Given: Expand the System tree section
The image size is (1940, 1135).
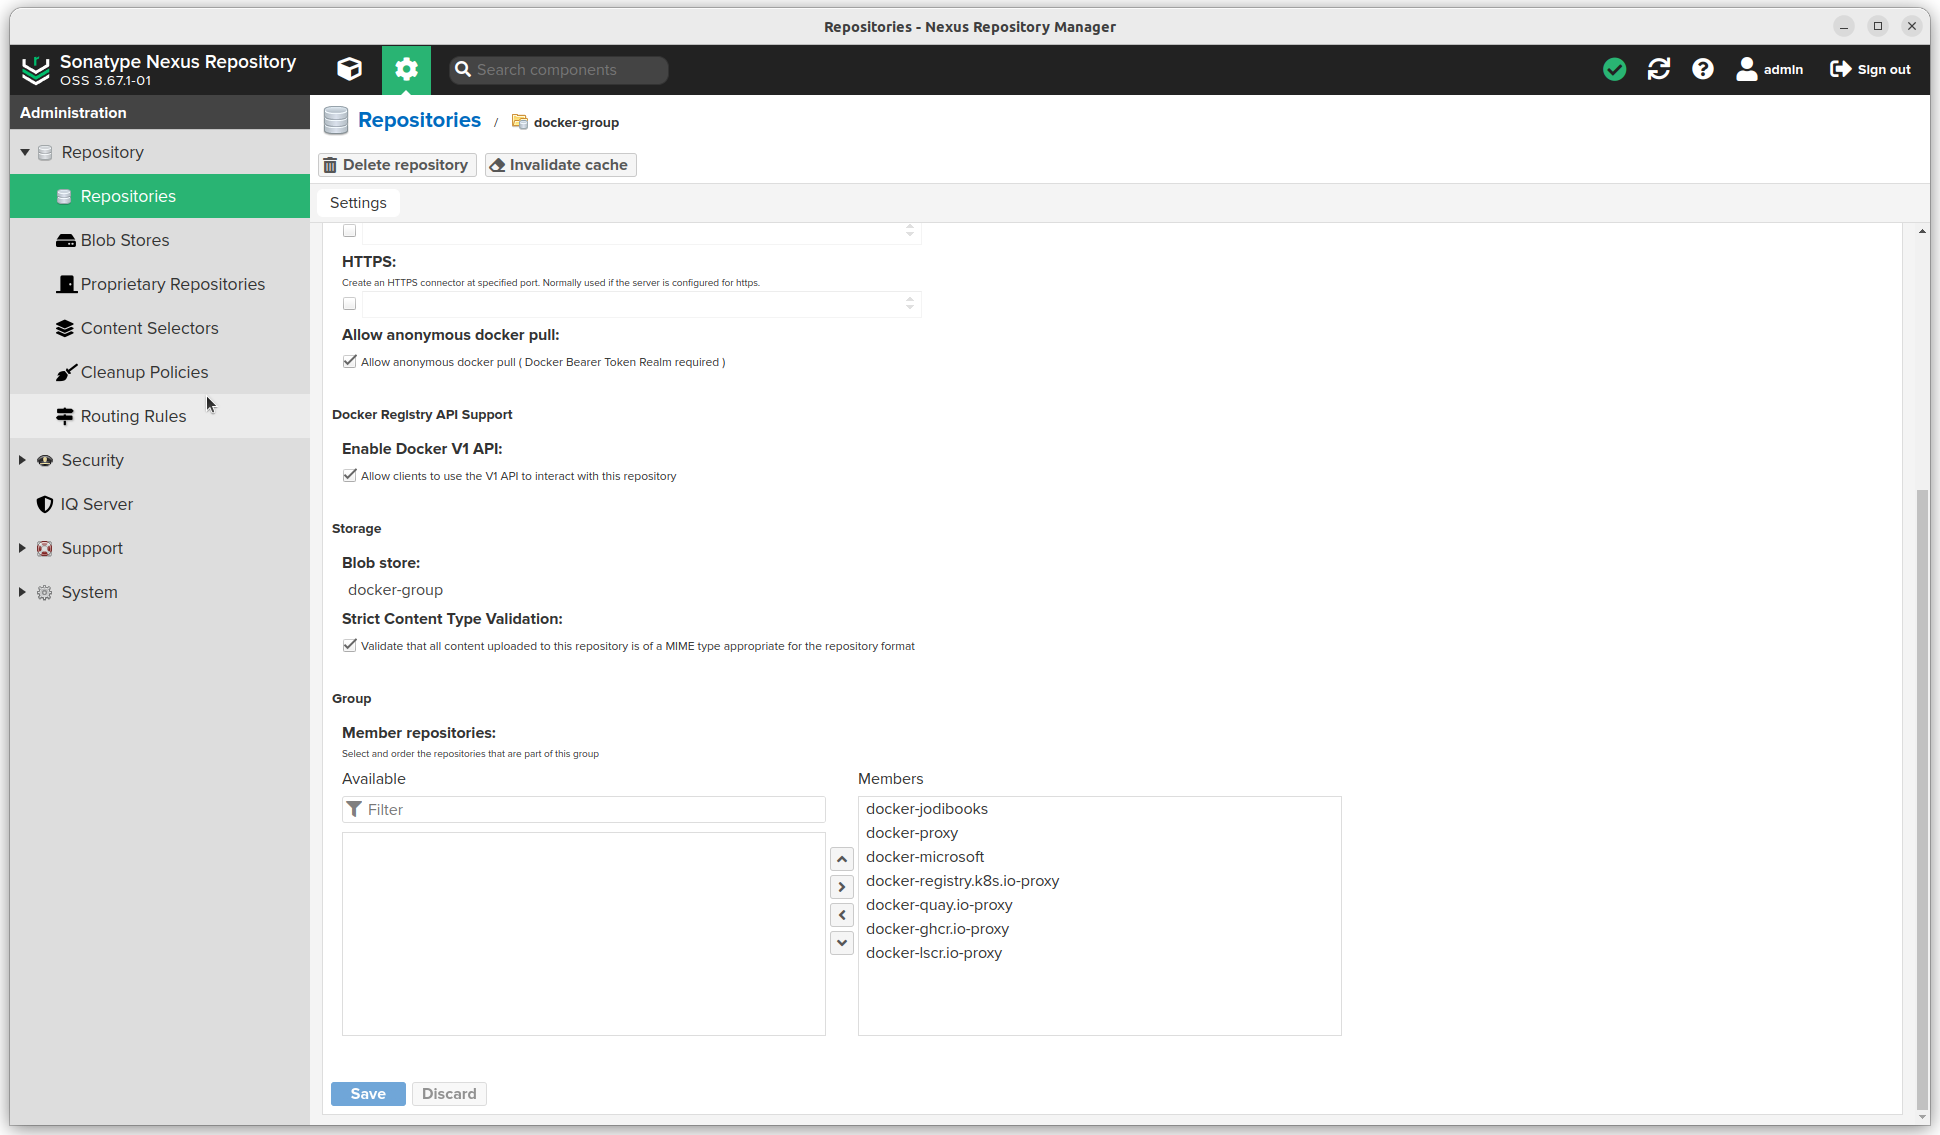Looking at the screenshot, I should click(22, 592).
